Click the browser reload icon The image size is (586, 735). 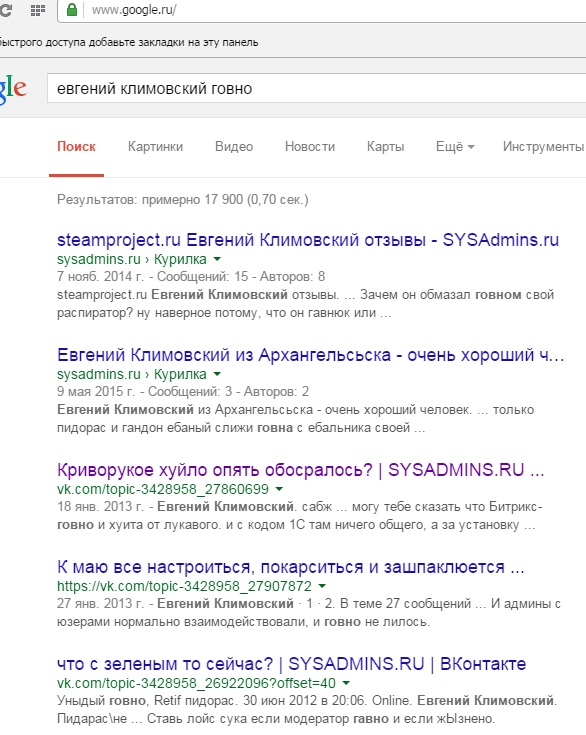(x=6, y=9)
